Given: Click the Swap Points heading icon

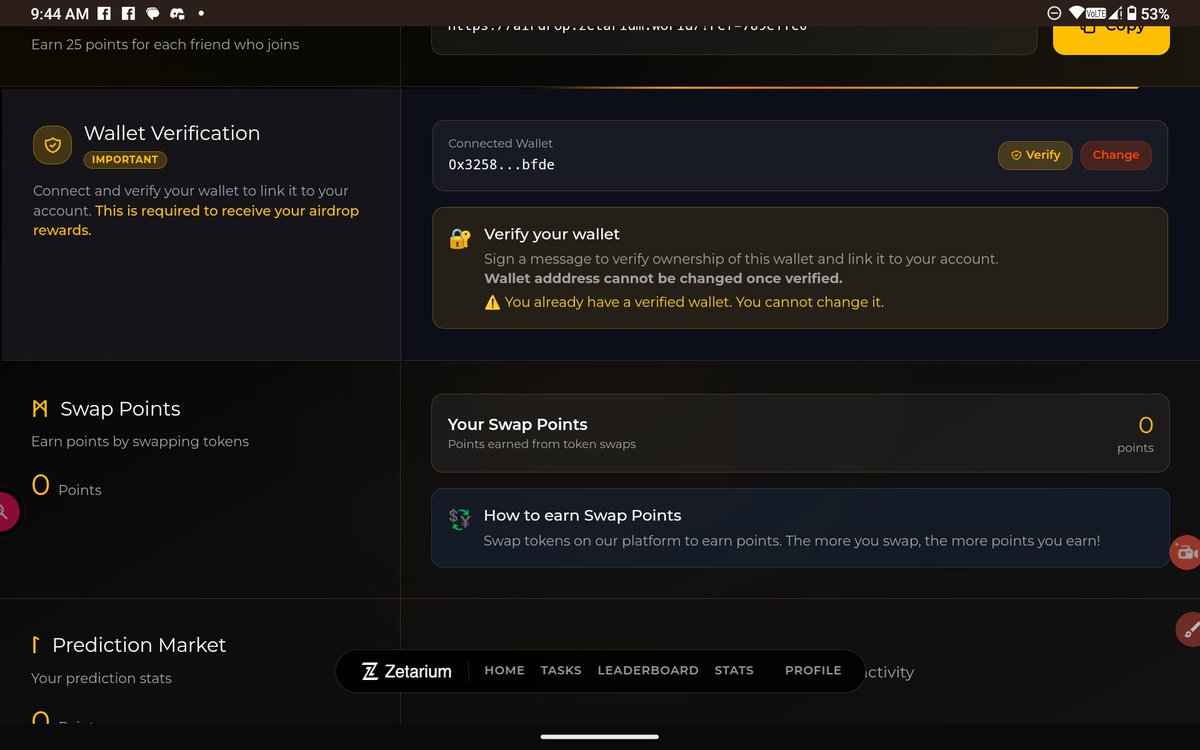Looking at the screenshot, I should point(40,409).
